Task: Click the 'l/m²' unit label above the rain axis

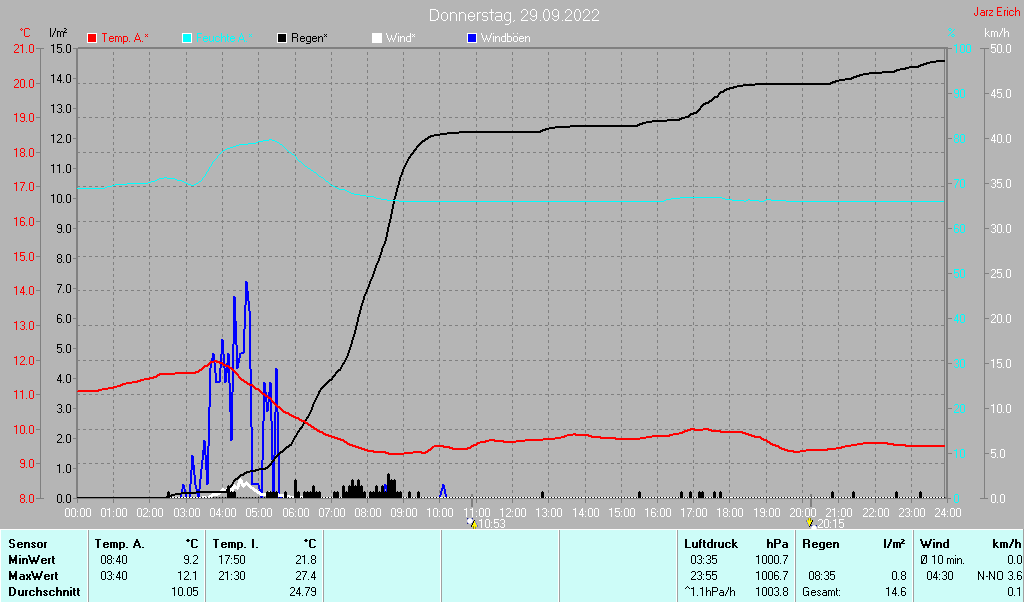Action: click(58, 33)
